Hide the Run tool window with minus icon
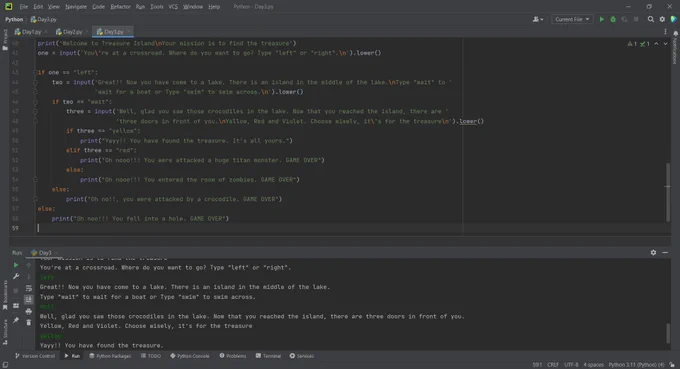 [665, 252]
